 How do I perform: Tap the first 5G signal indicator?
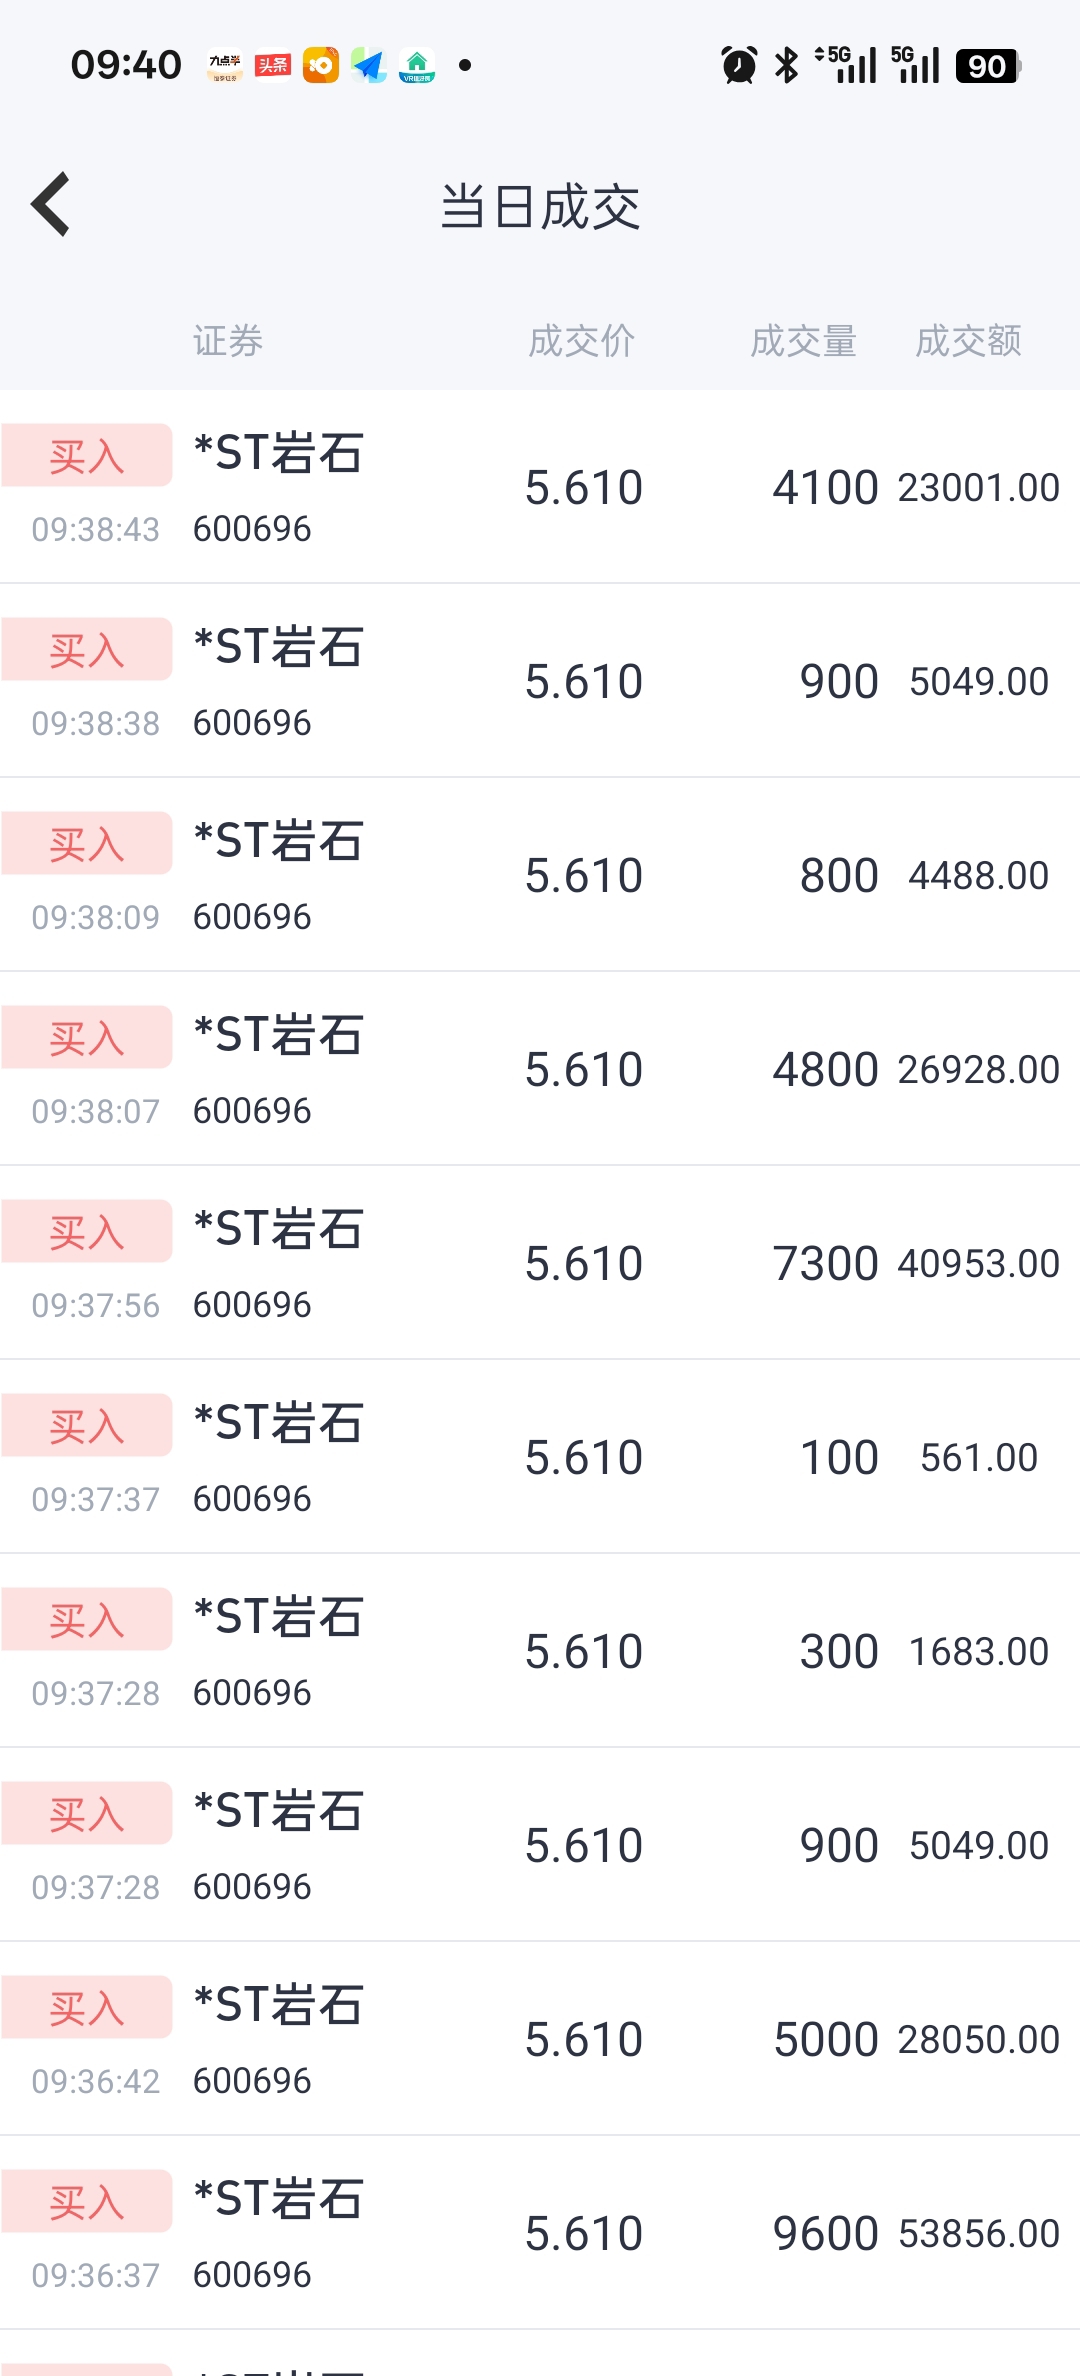[x=846, y=65]
